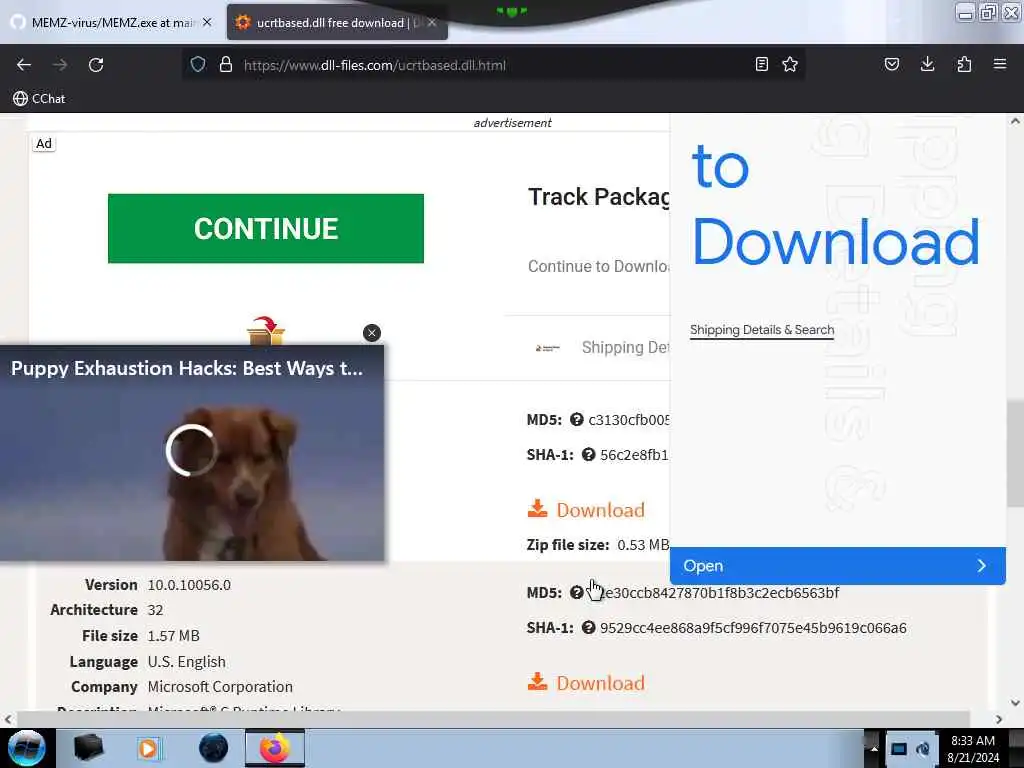The width and height of the screenshot is (1024, 768).
Task: Click the address bar URL field
Action: pos(493,65)
